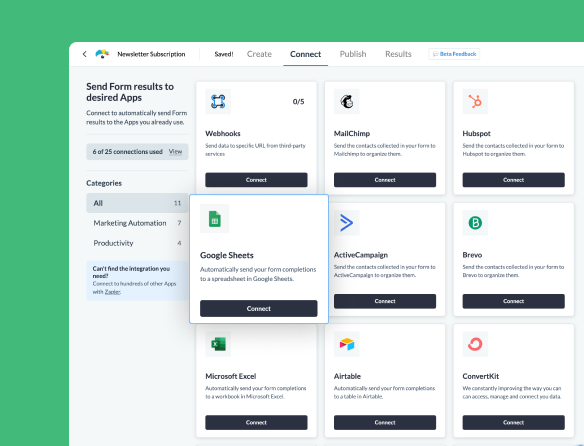Viewport: 584px width, 446px height.
Task: Click the Airtable logo icon
Action: (x=346, y=344)
